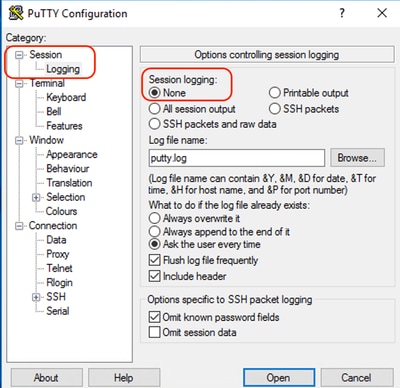Click the question mark help icon

click(342, 13)
